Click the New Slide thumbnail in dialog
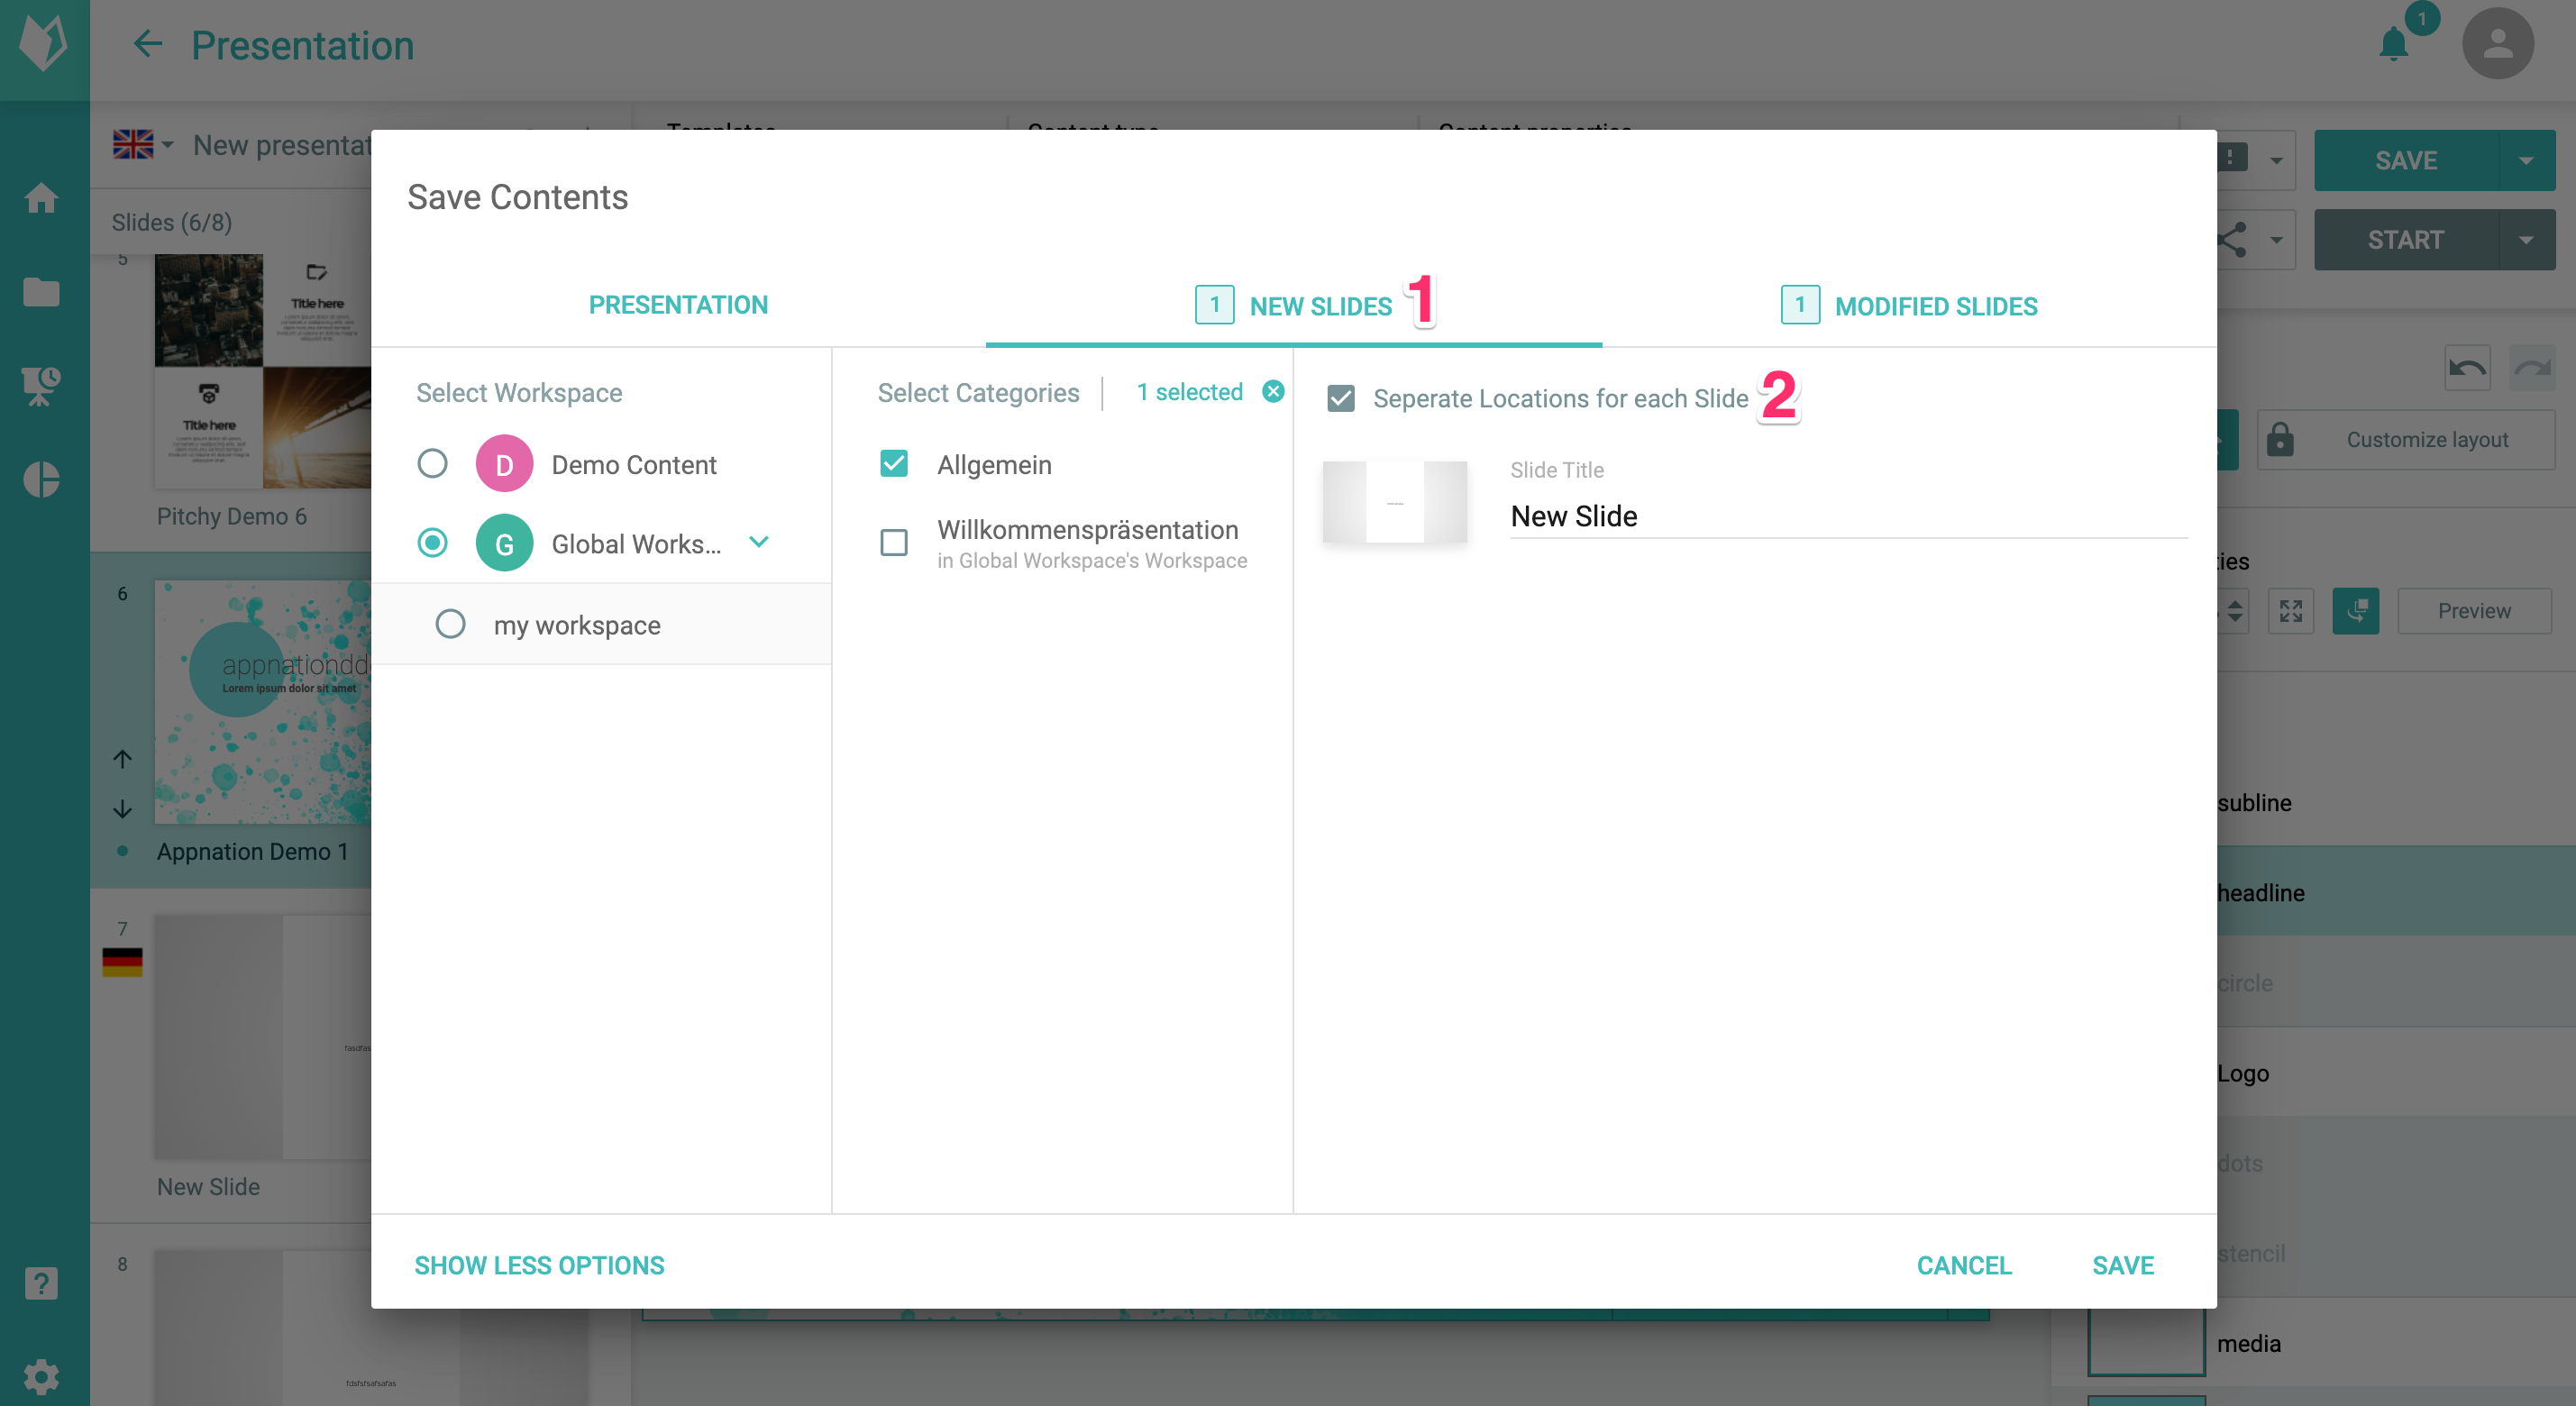Screen dimensions: 2576x1406 tap(1394, 501)
